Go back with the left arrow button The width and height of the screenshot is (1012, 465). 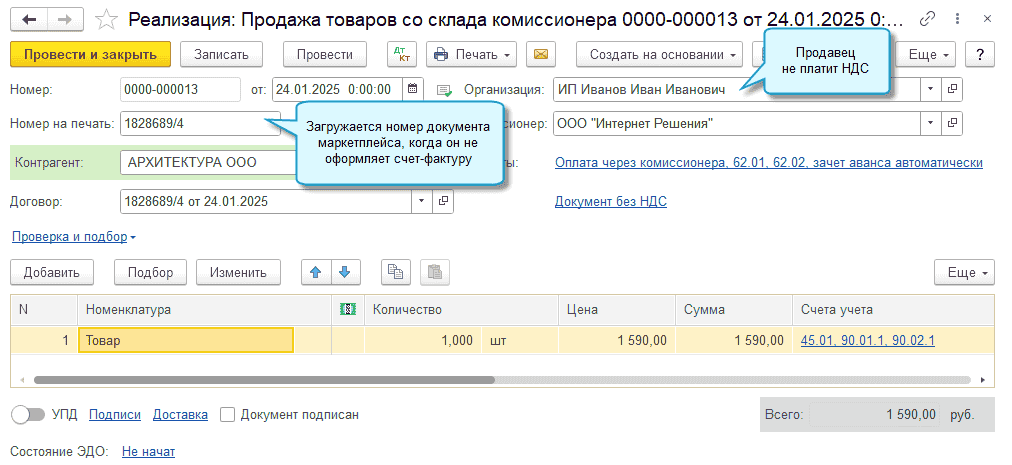(29, 19)
